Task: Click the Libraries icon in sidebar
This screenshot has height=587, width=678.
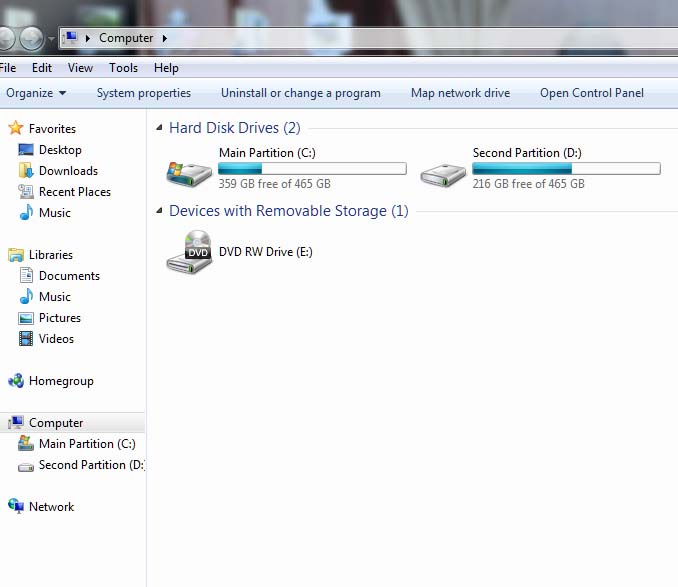Action: 16,255
